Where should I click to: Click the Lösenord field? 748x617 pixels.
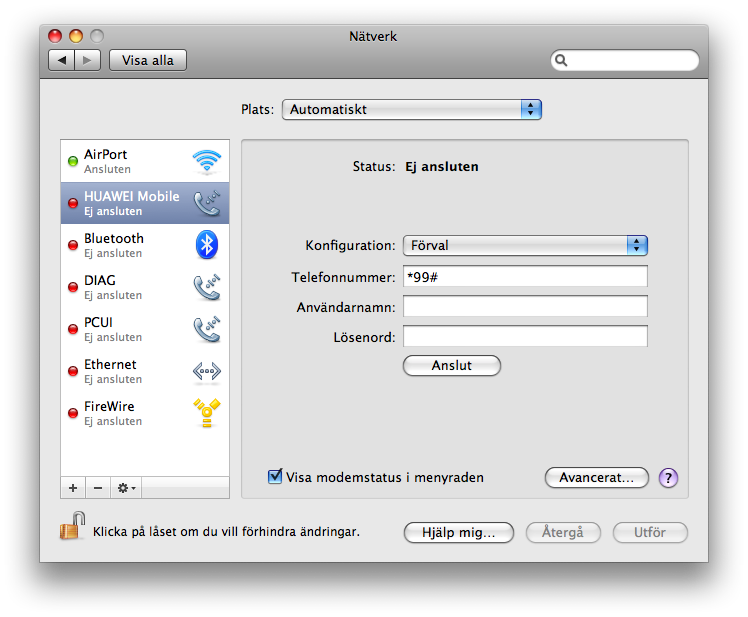point(525,336)
